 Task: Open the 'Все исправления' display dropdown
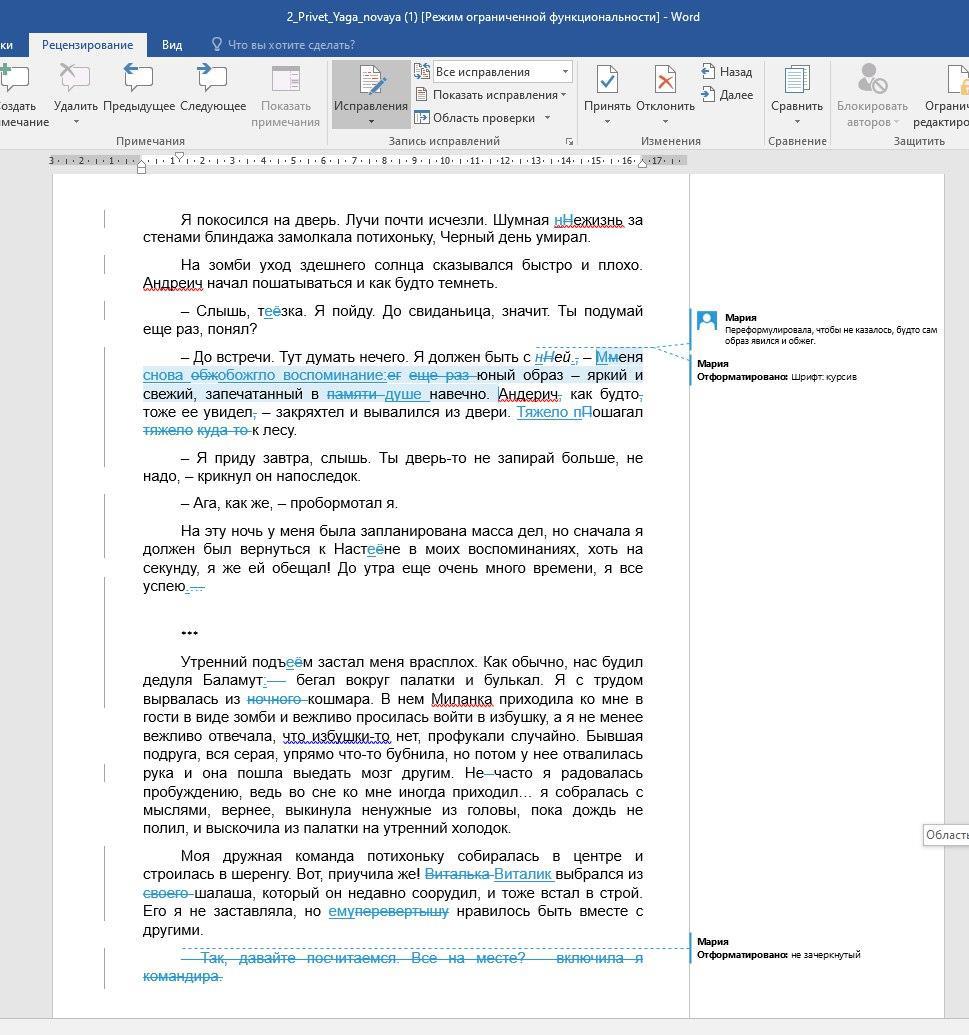502,72
